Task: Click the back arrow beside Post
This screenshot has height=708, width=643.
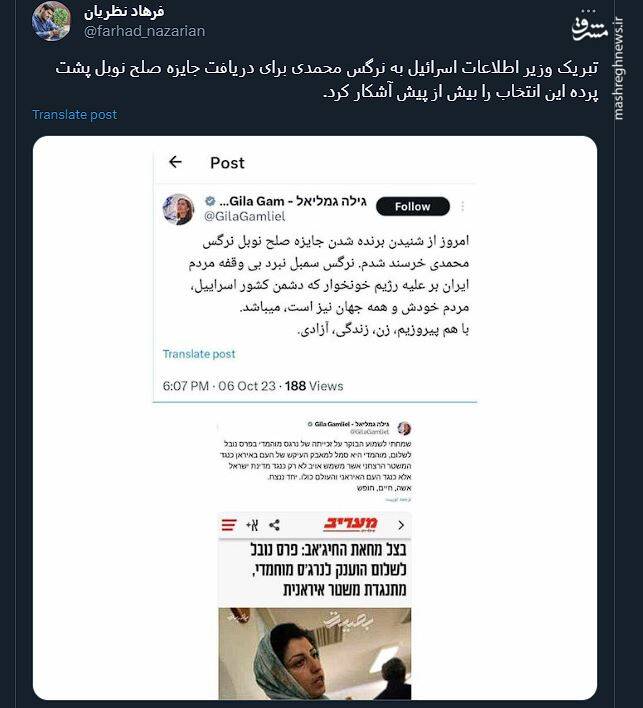Action: tap(175, 162)
